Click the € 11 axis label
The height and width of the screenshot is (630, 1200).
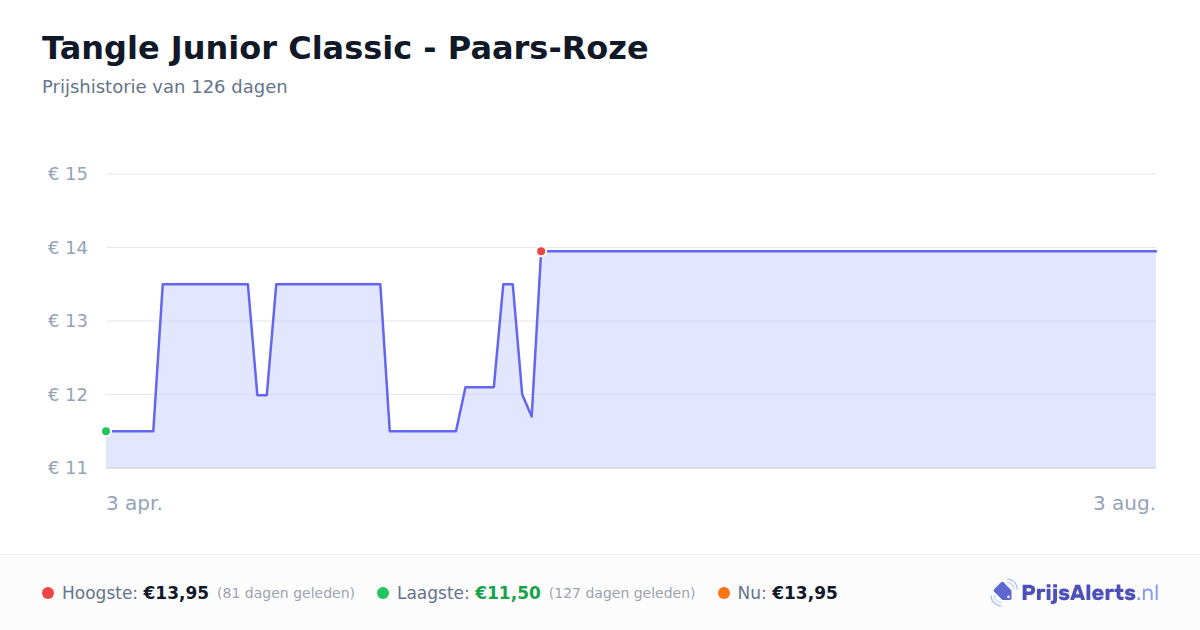coord(68,468)
